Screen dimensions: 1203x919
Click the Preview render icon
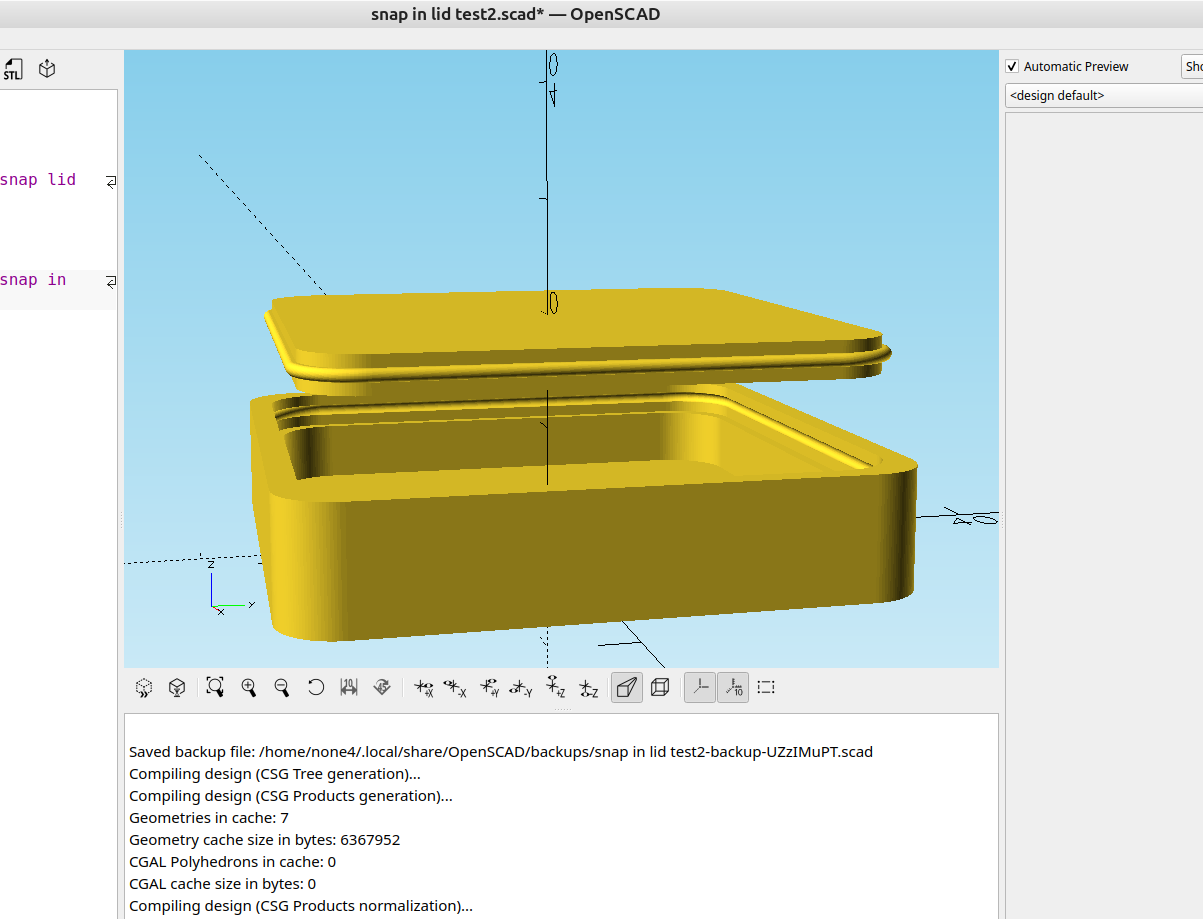coord(144,688)
